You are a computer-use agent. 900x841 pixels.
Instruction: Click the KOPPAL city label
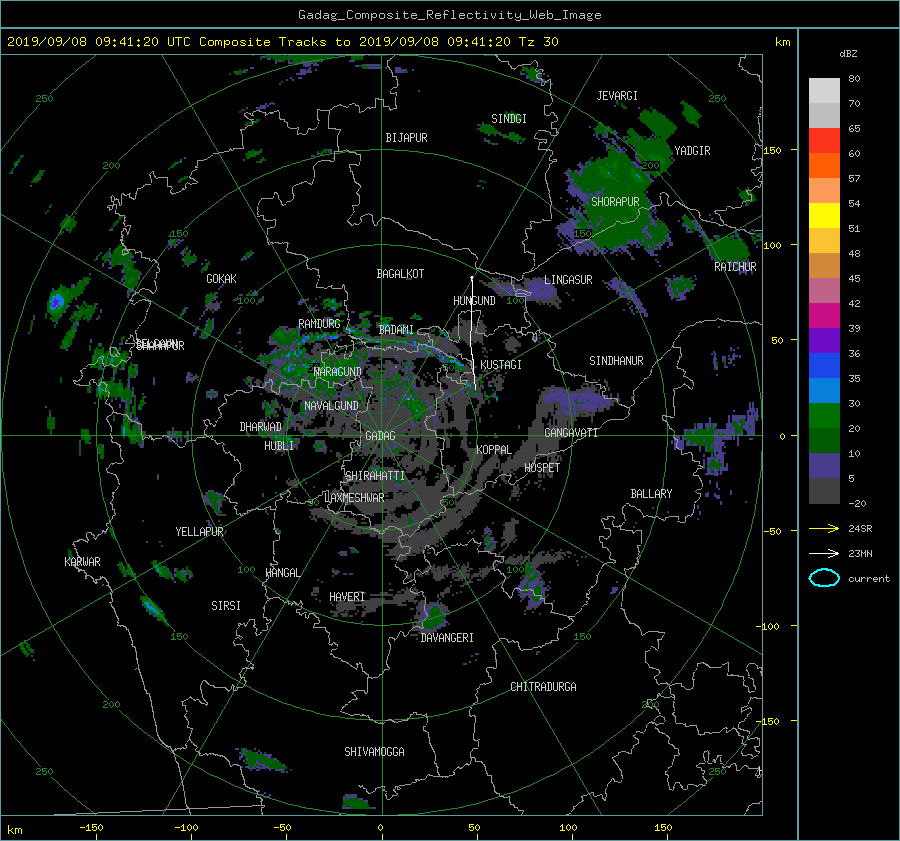494,449
